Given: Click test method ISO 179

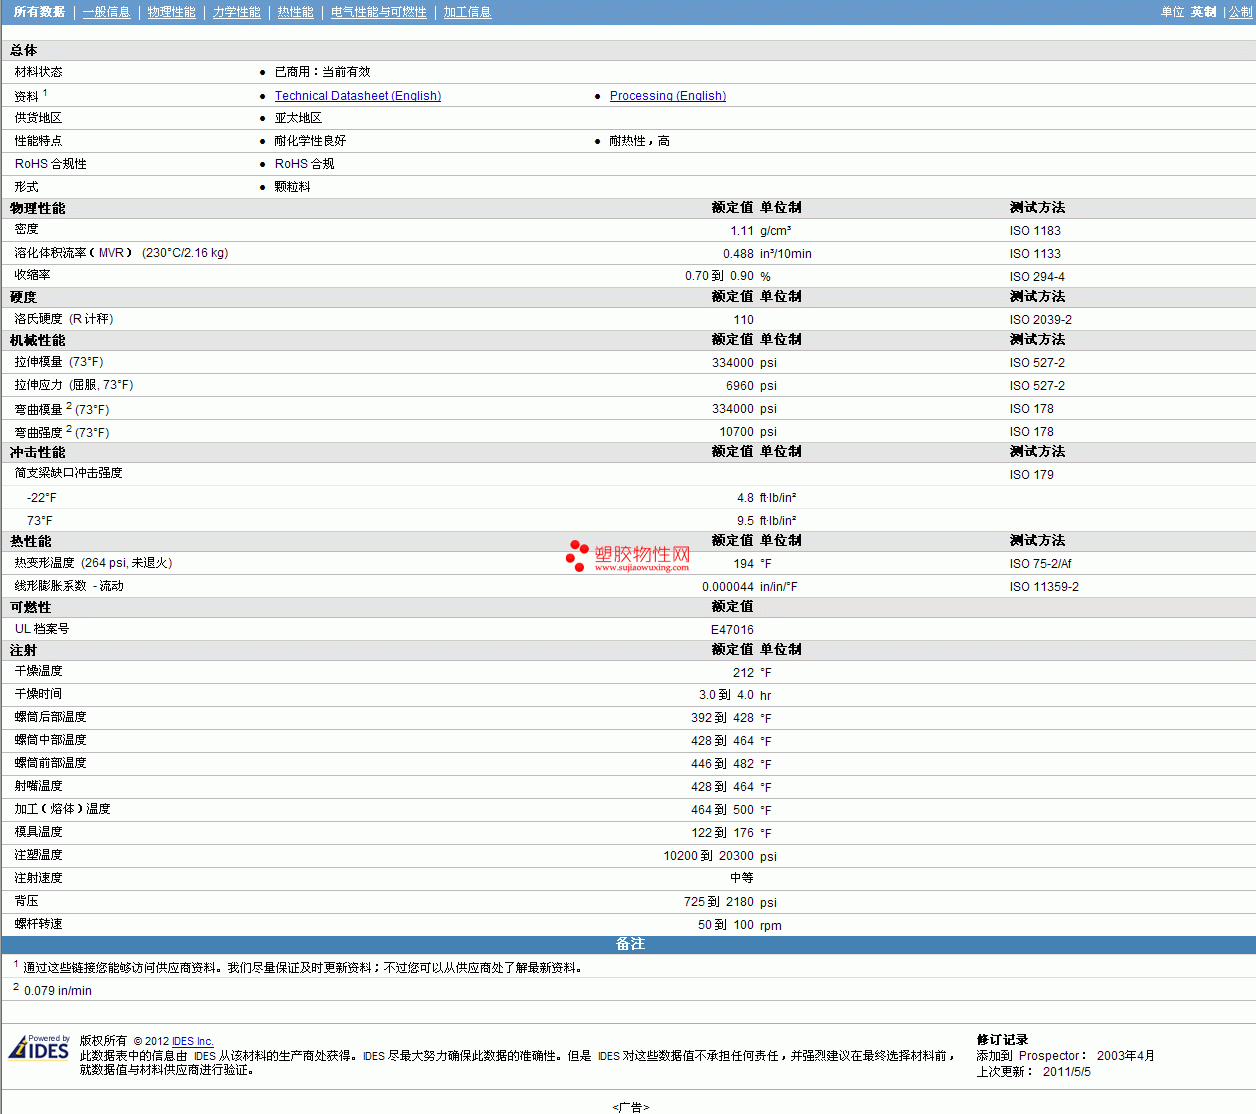Looking at the screenshot, I should click(x=1032, y=475).
